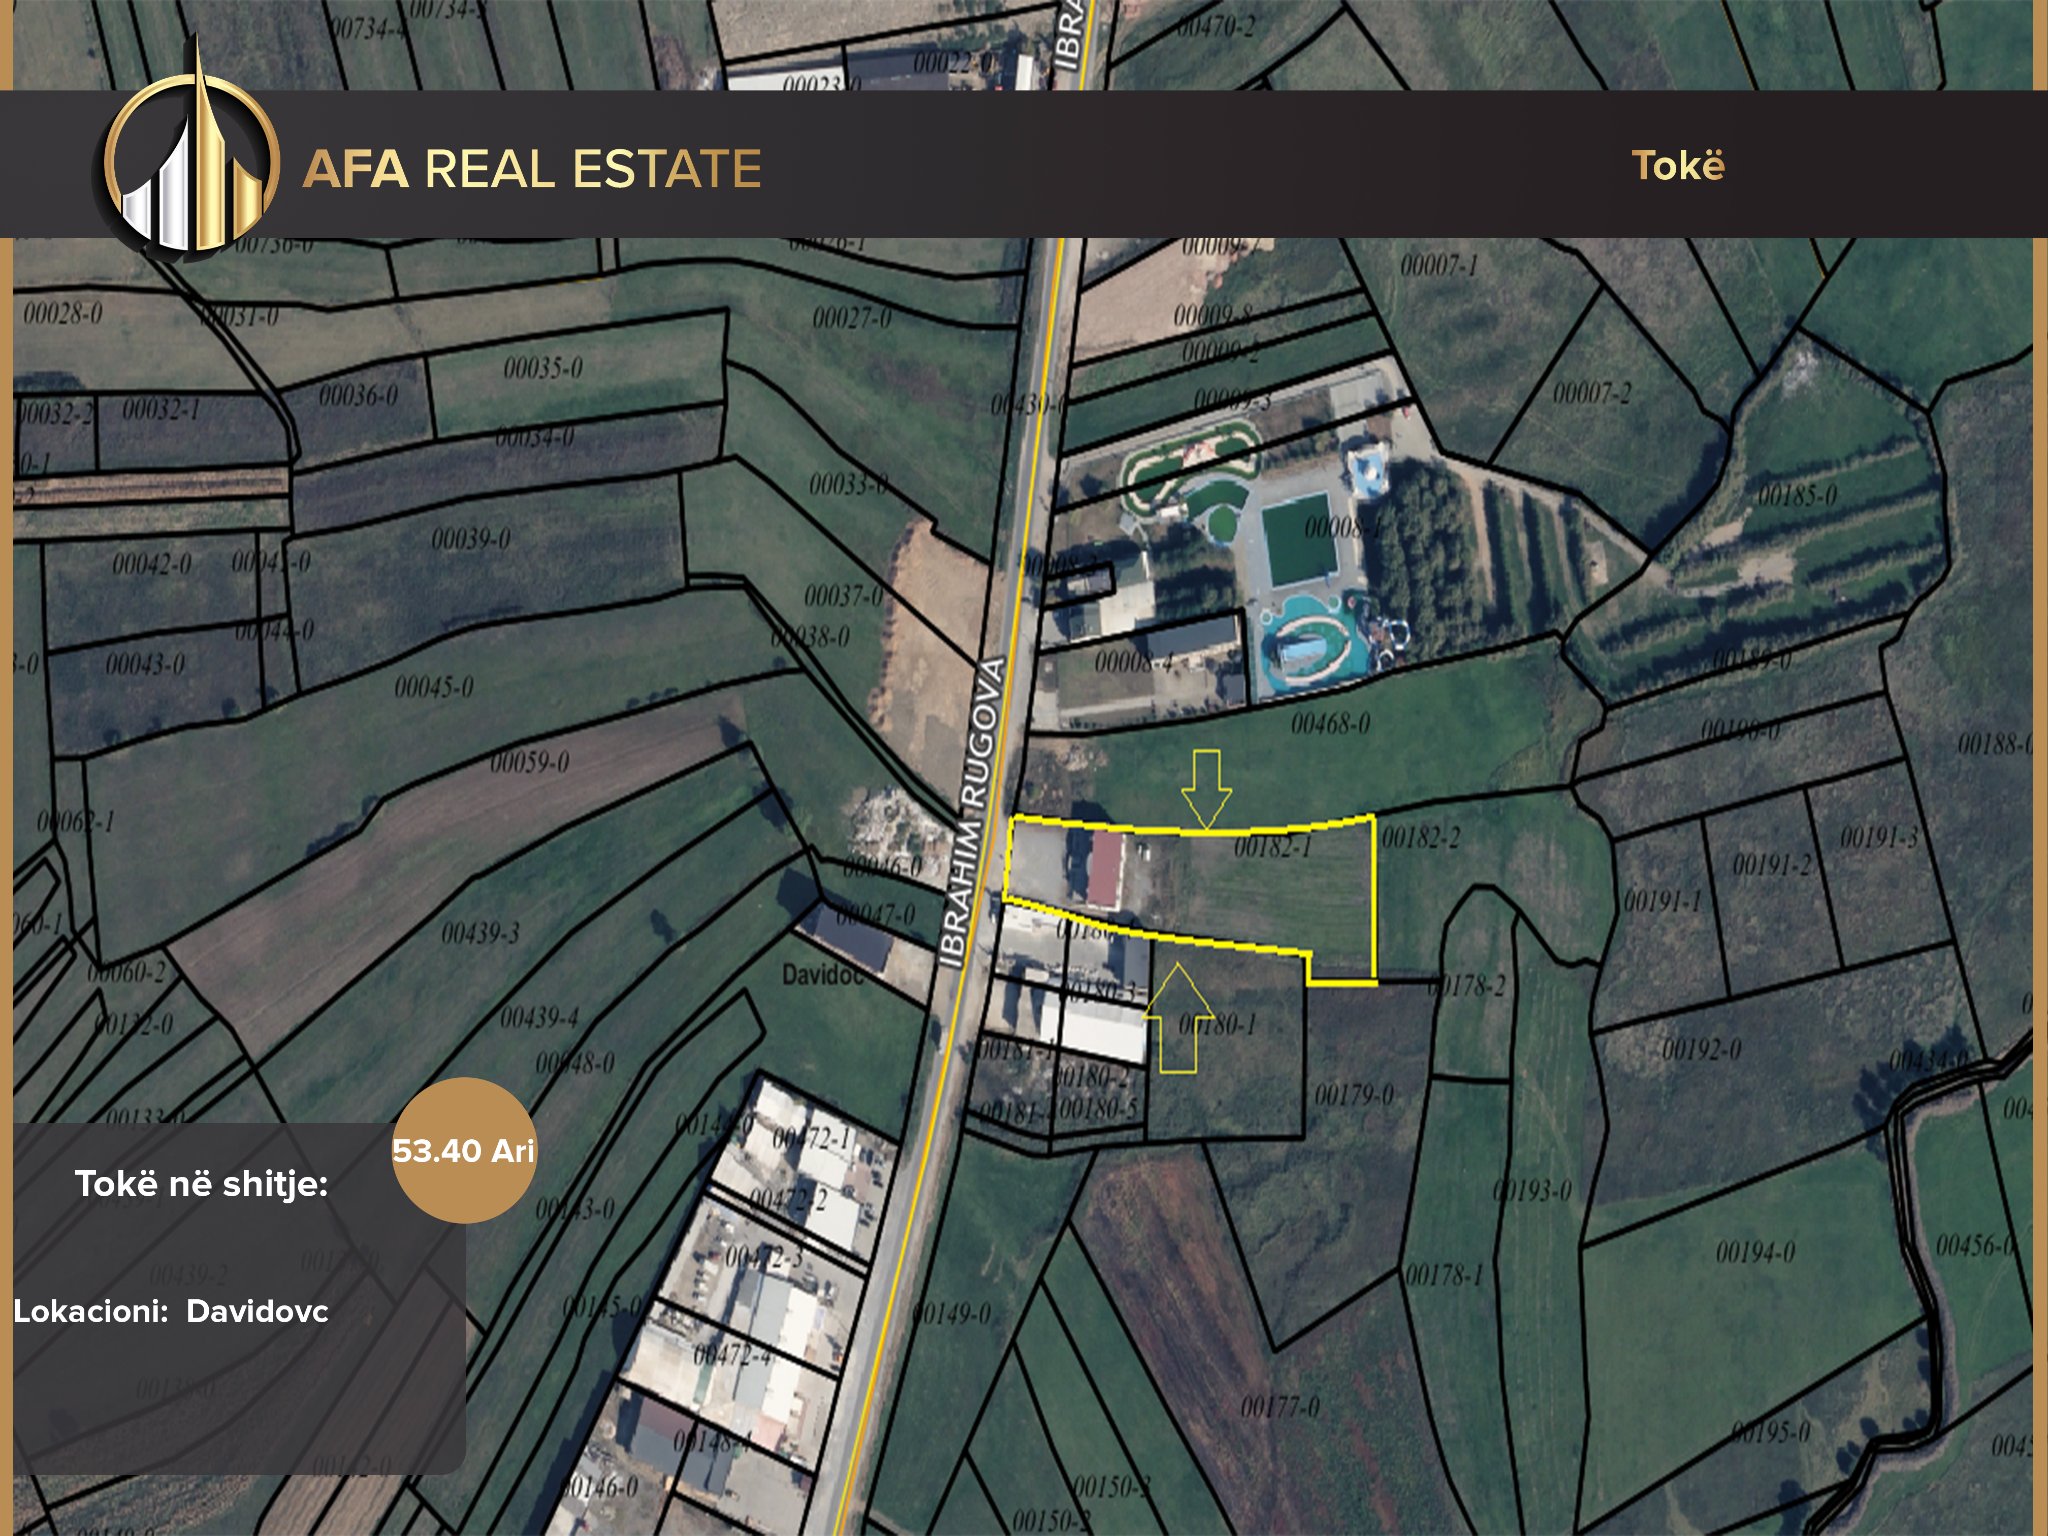Click the 'Davidoc' place name label
The image size is (2048, 1536).
[822, 973]
